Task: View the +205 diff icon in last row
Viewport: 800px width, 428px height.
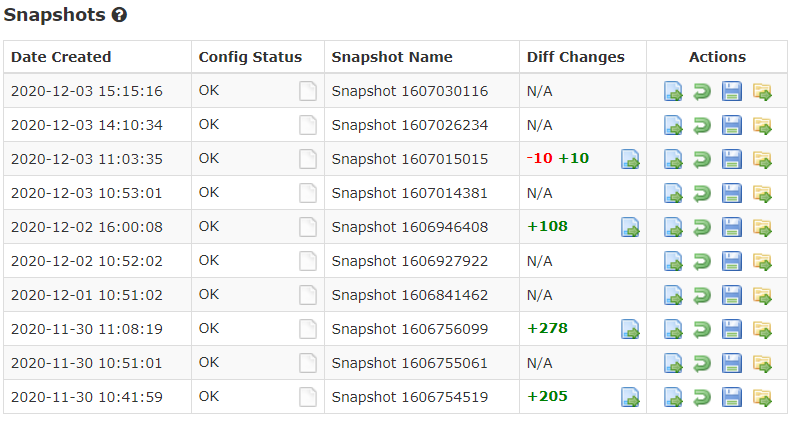Action: pos(630,398)
